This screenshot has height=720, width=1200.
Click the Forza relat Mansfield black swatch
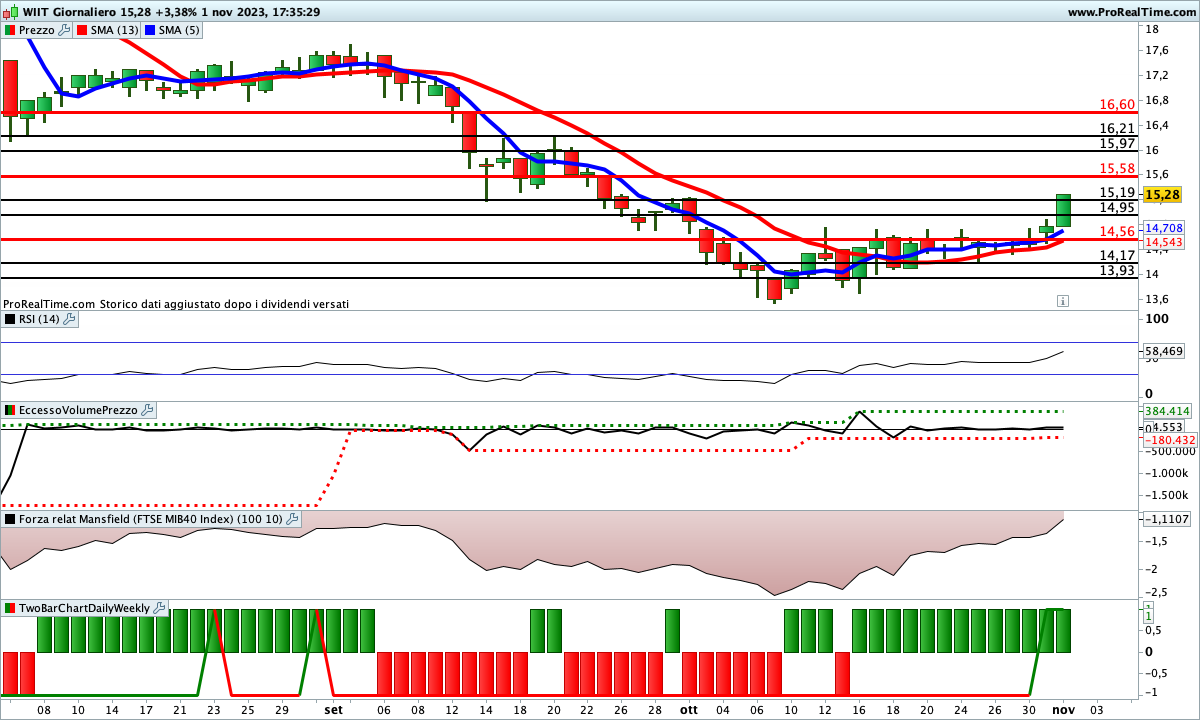point(10,519)
